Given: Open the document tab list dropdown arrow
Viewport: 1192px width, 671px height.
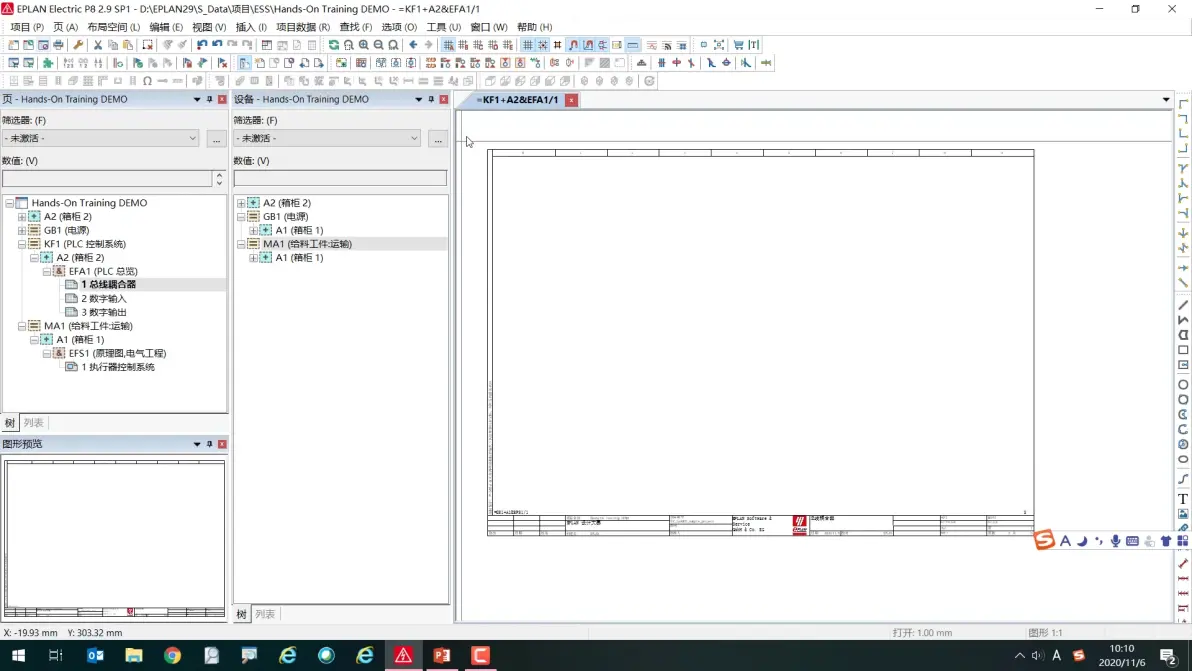Looking at the screenshot, I should [1166, 100].
